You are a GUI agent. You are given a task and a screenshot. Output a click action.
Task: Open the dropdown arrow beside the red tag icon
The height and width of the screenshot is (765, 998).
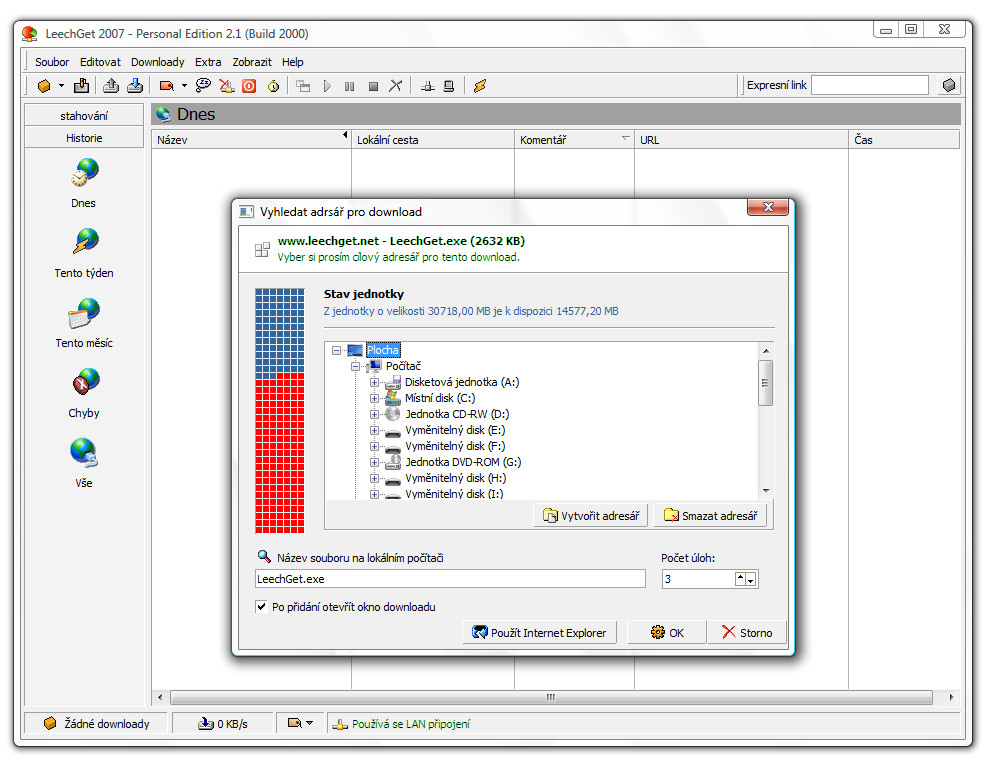click(185, 85)
